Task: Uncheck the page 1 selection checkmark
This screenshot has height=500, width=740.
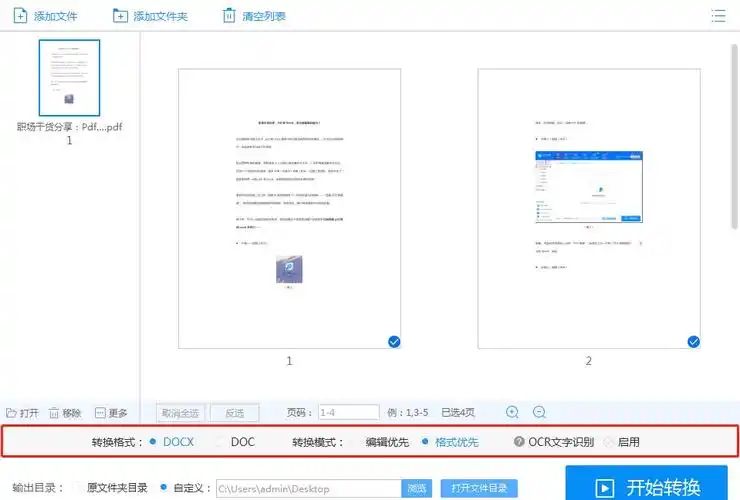Action: 394,342
